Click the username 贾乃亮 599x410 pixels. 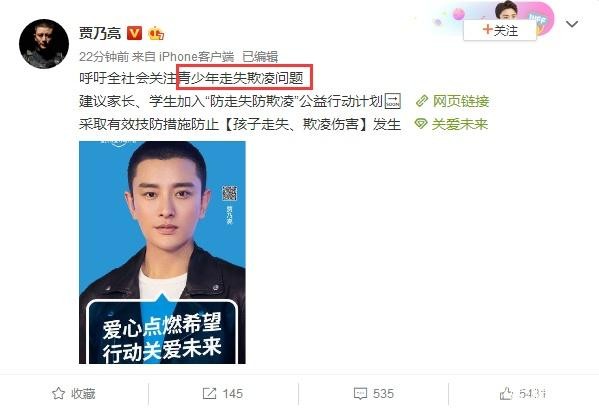click(x=100, y=33)
